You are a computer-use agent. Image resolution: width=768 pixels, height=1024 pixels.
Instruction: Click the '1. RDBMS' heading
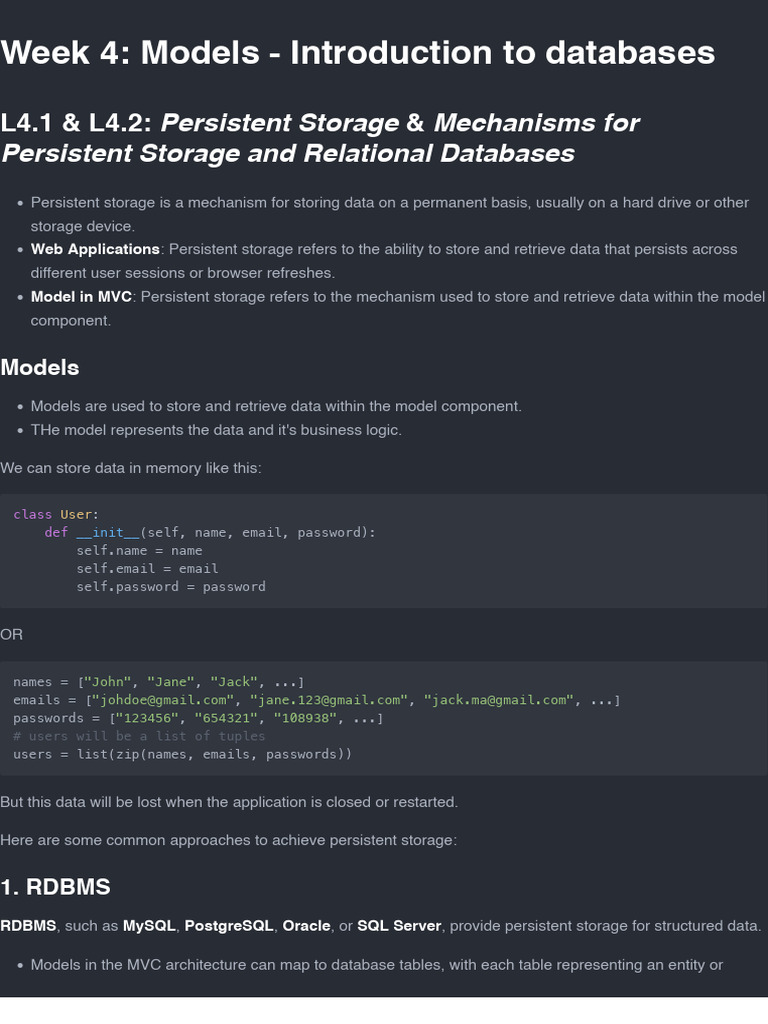(55, 887)
